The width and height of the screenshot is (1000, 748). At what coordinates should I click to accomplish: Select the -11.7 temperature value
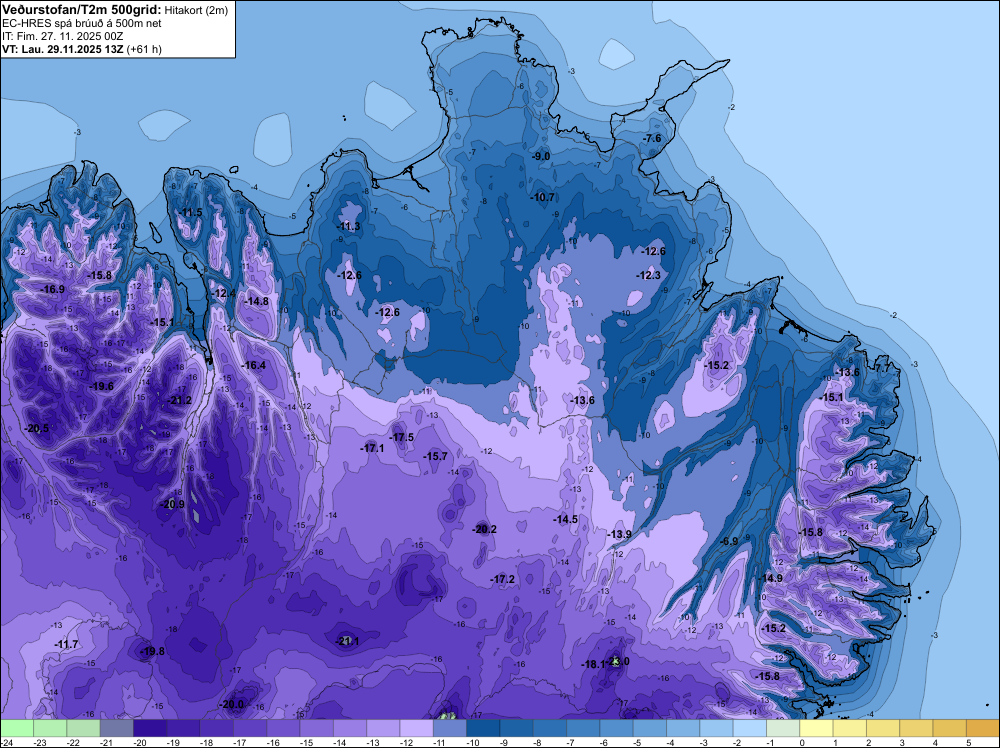pos(66,645)
